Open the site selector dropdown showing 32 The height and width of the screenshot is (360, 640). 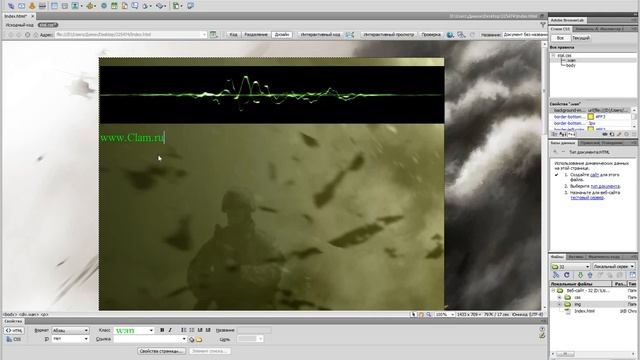coord(571,267)
